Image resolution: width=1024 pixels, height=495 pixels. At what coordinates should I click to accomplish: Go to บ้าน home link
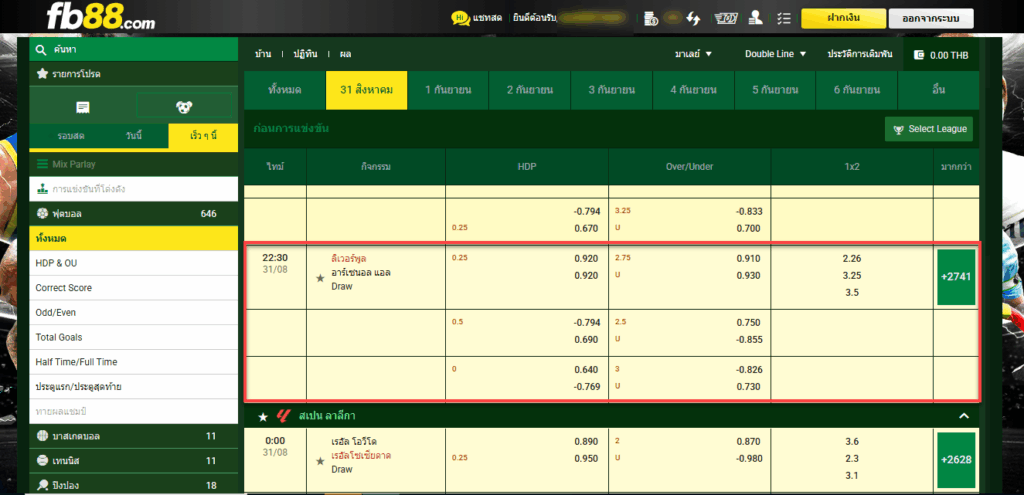click(263, 54)
